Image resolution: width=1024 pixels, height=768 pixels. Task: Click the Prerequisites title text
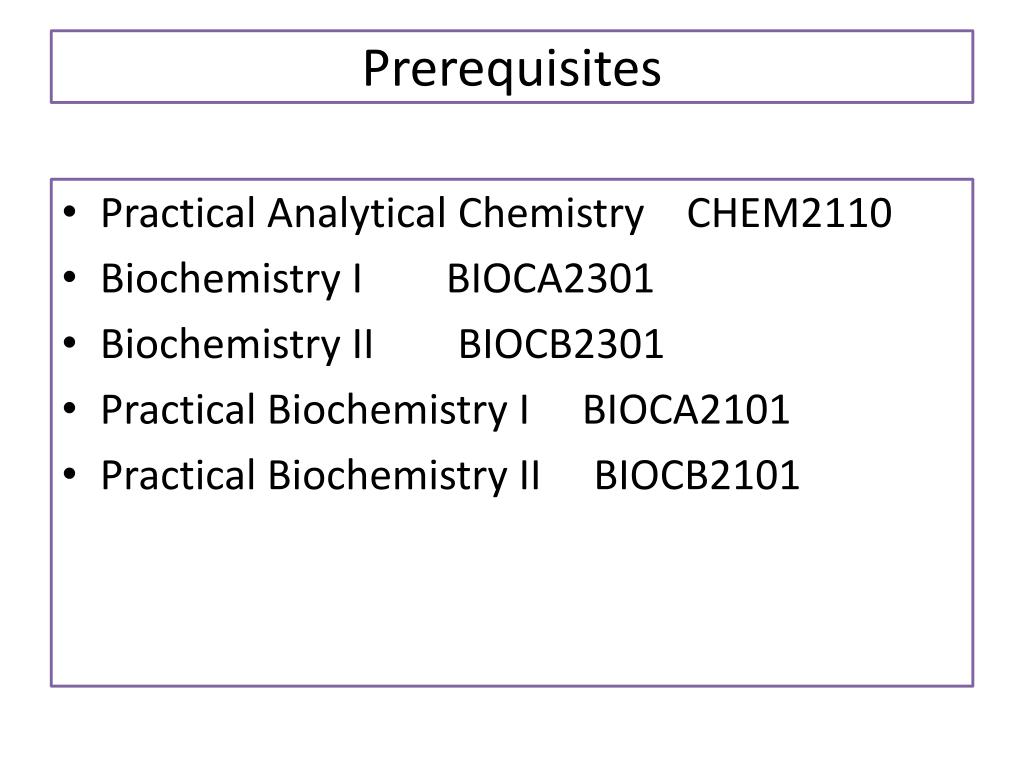coord(512,69)
